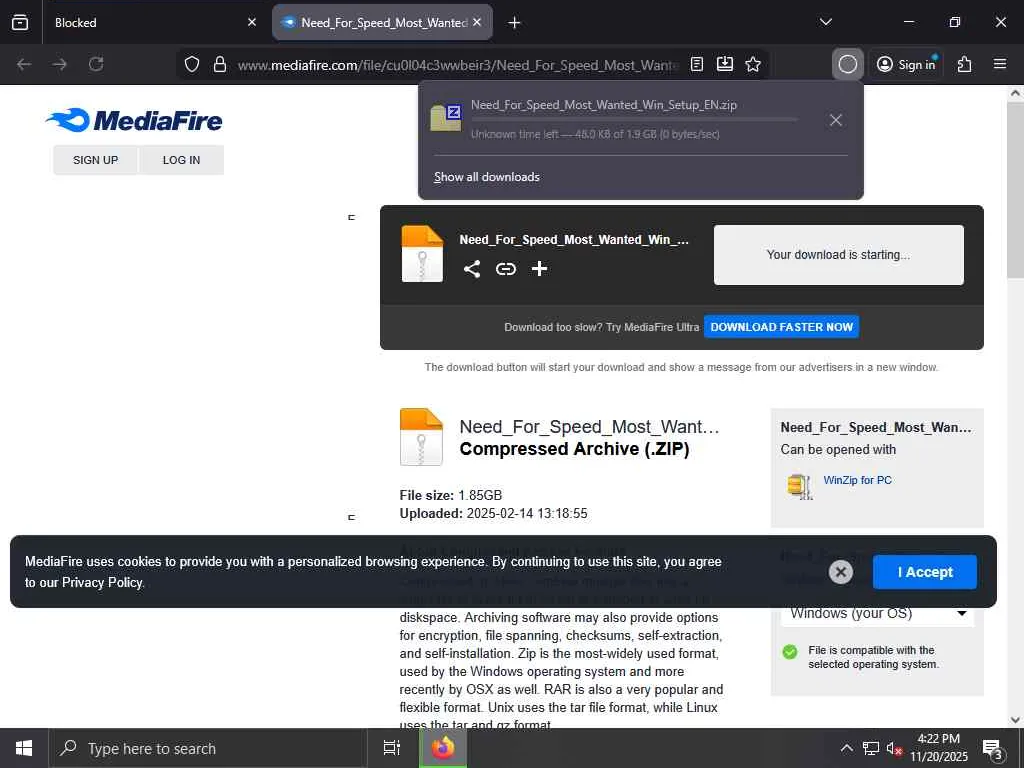Click the green compatibility checkmark icon

tap(790, 652)
